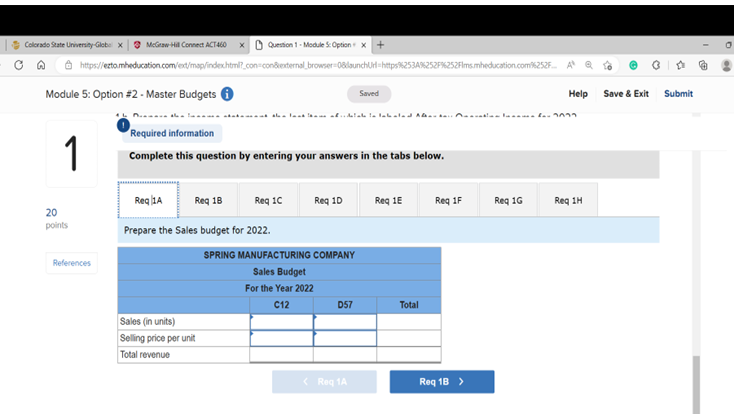Screen dimensions: 734x414
Task: Click the C12 Selling price per unit cell
Action: [x=281, y=338]
